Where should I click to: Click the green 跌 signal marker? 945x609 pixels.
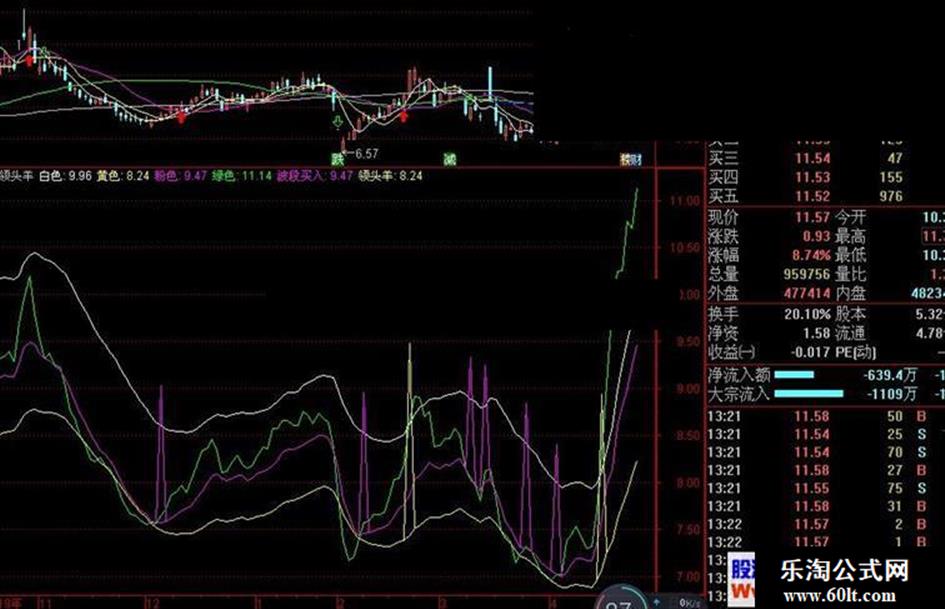(338, 159)
